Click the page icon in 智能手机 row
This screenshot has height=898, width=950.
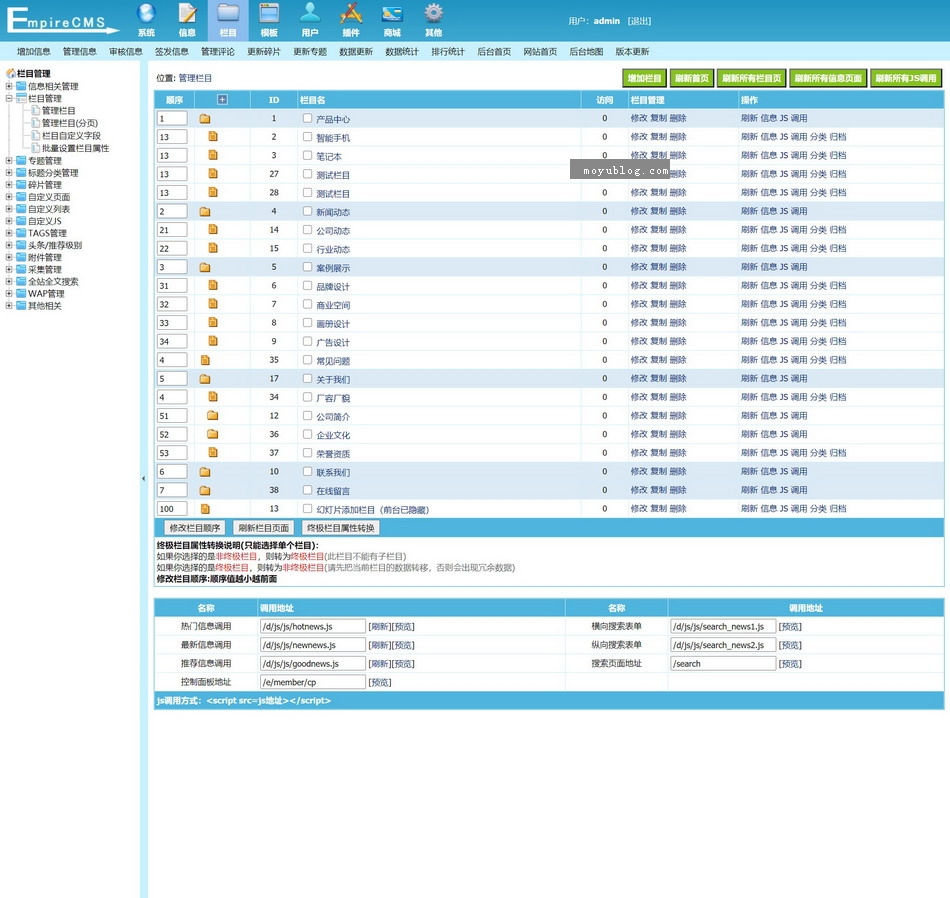pos(213,137)
